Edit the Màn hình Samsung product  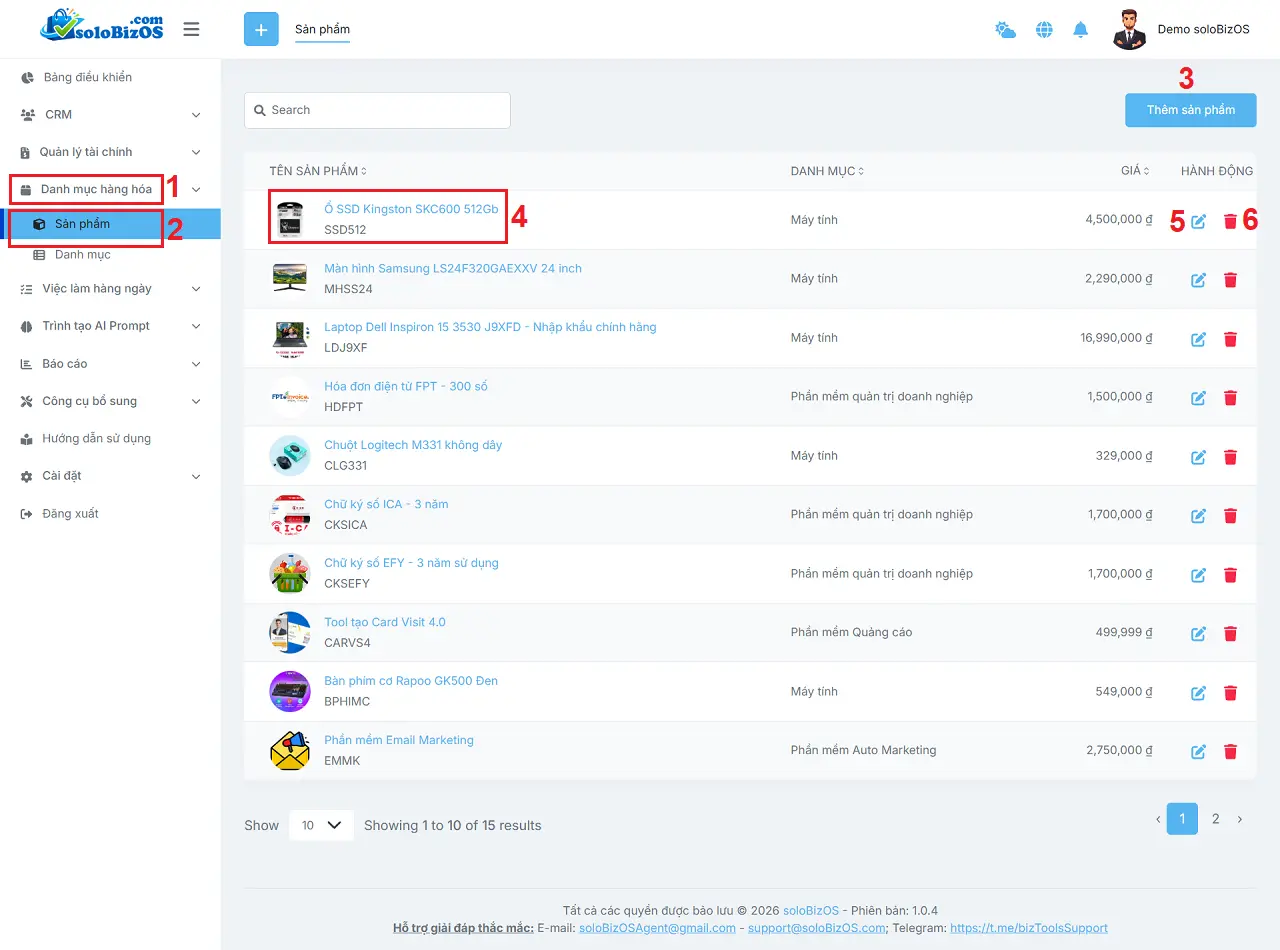click(x=1198, y=280)
